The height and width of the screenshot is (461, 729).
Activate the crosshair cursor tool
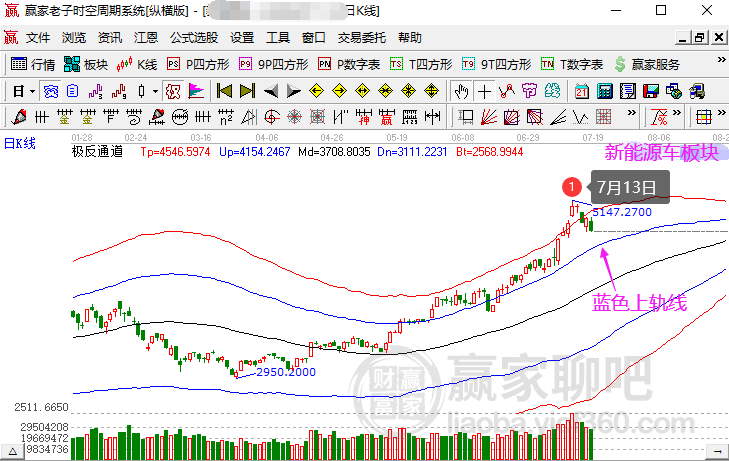[484, 91]
